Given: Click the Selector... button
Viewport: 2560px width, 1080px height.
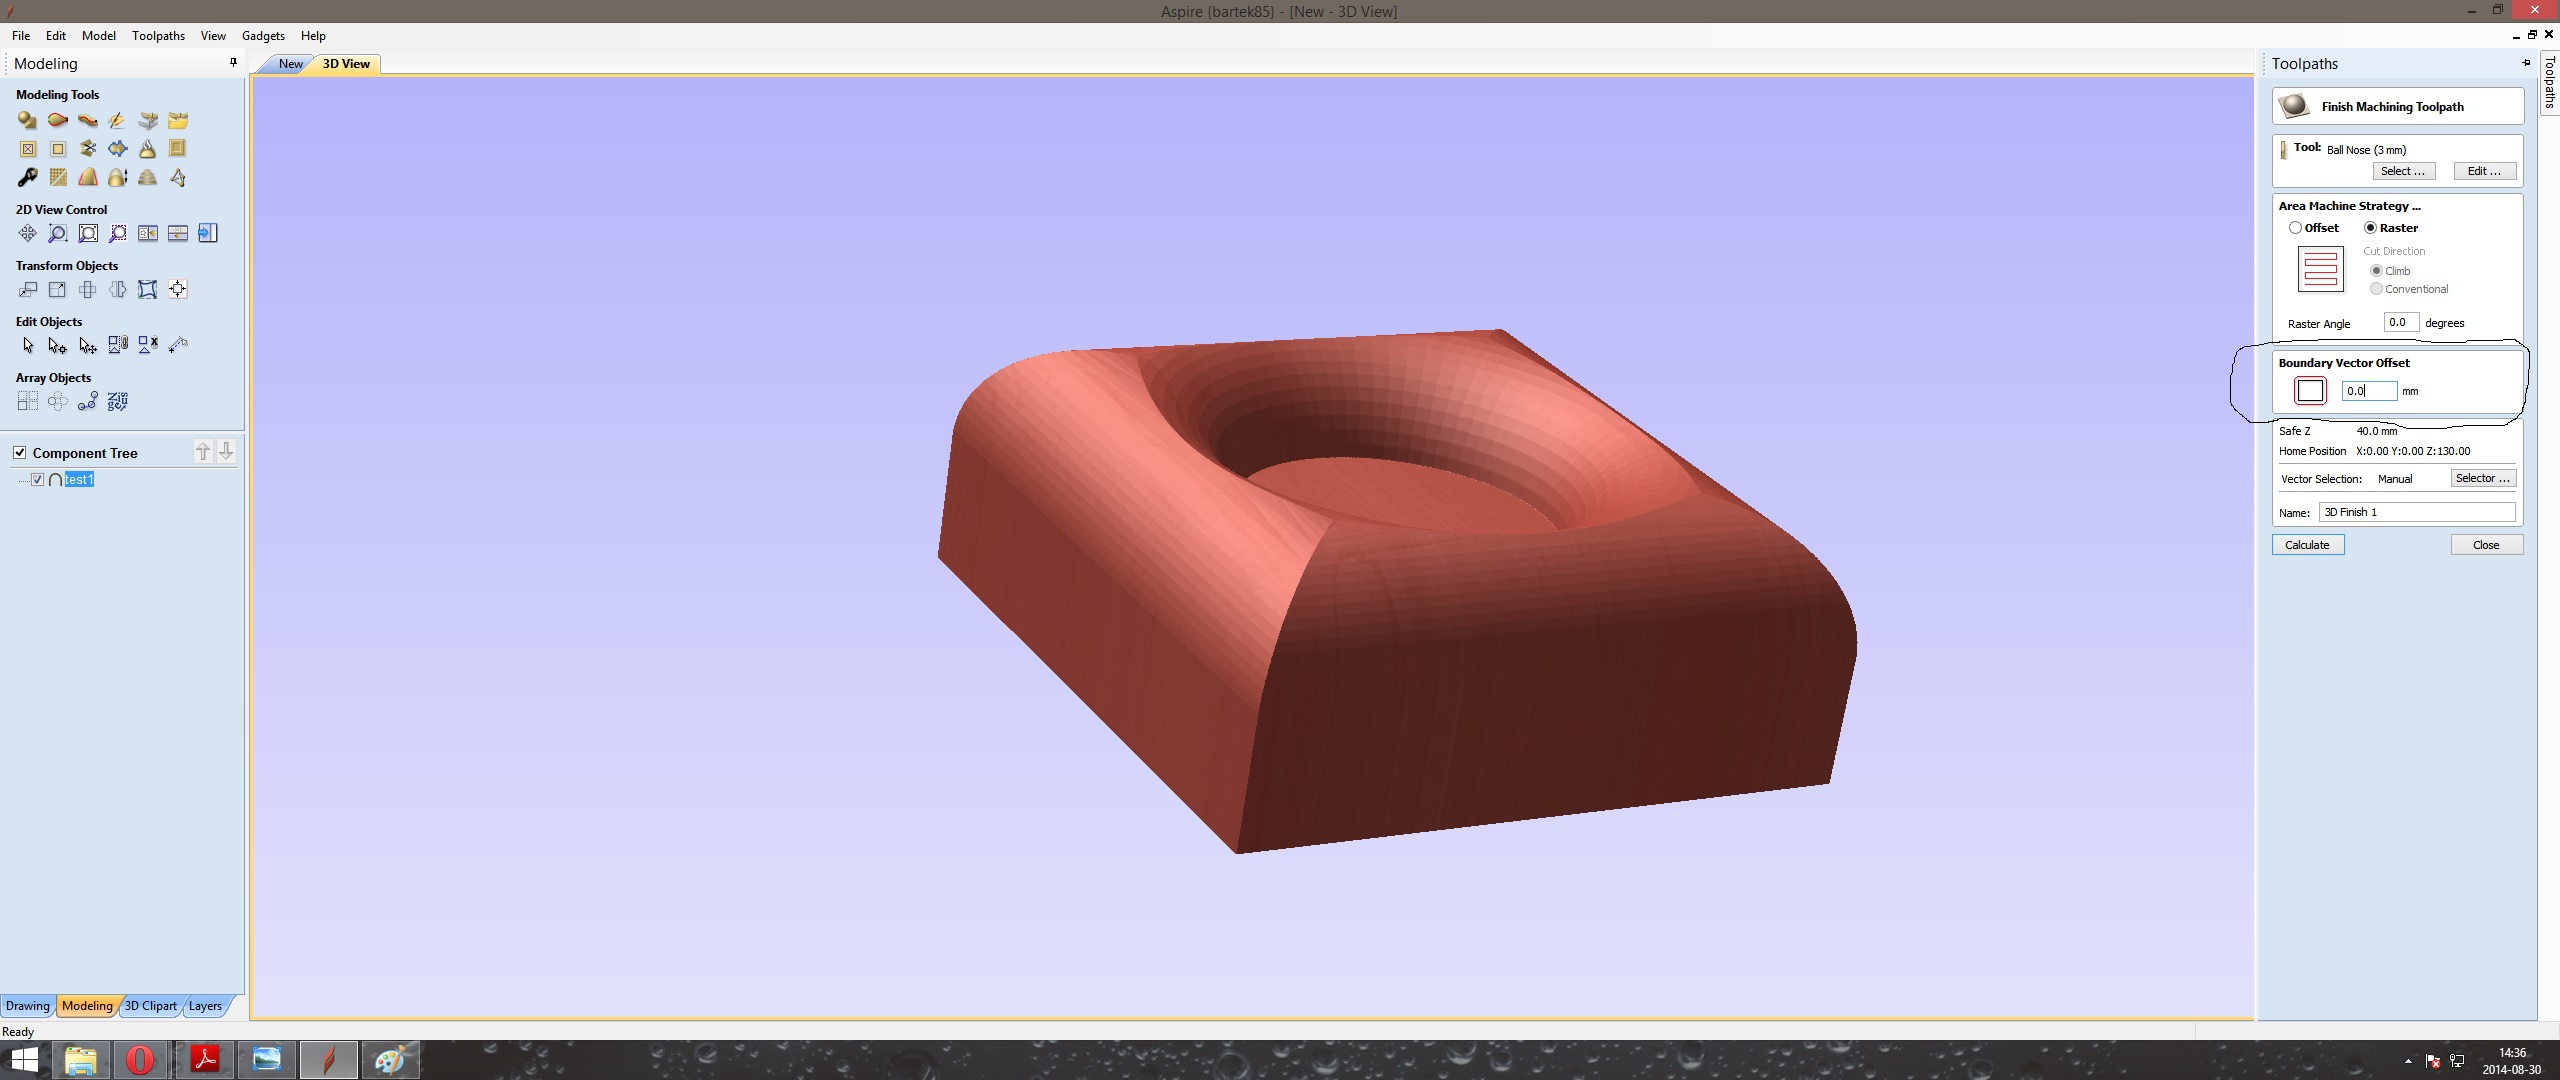Looking at the screenshot, I should point(2483,478).
